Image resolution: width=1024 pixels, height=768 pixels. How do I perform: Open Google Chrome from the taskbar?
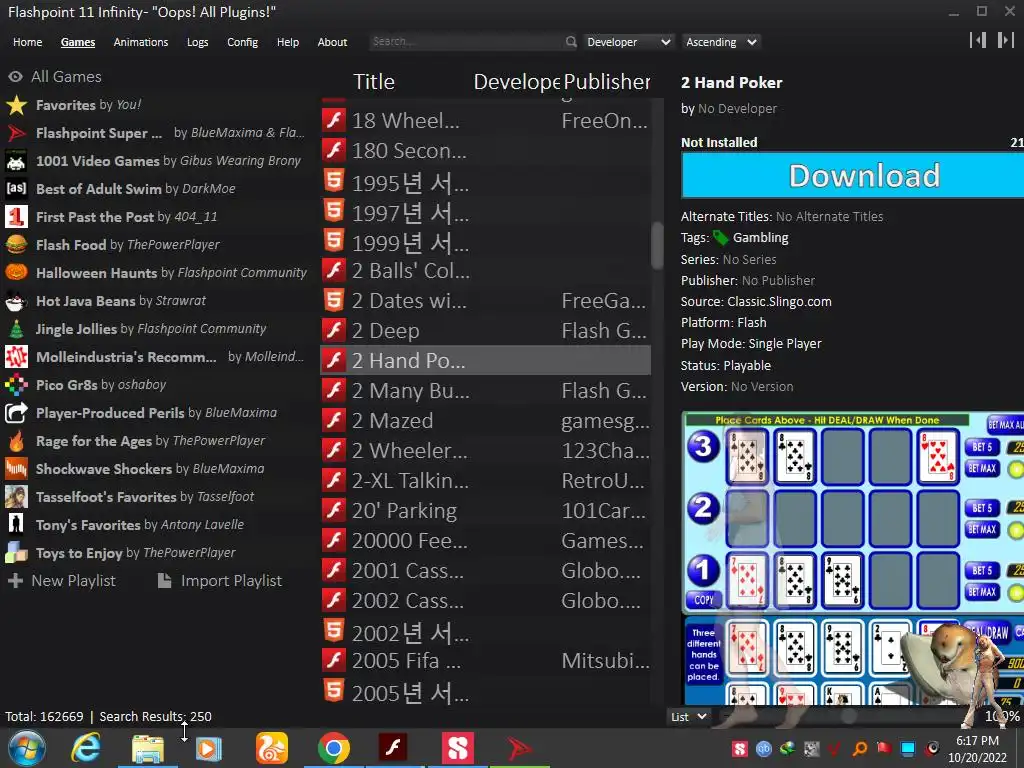[334, 748]
